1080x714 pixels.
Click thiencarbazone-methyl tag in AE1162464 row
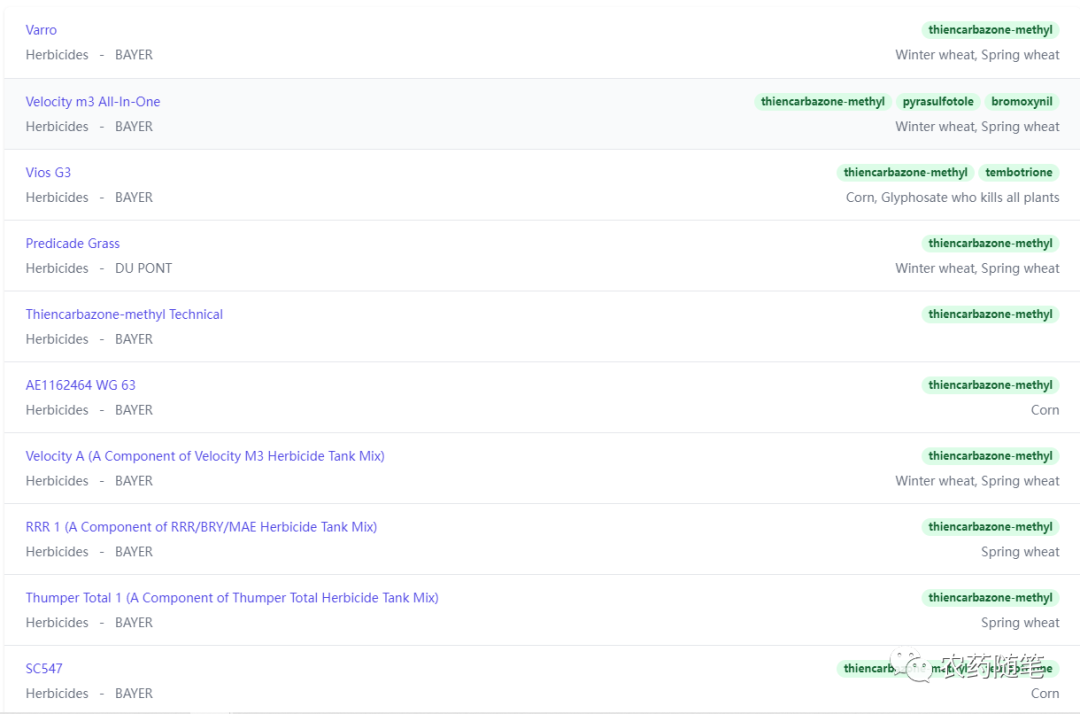point(990,385)
